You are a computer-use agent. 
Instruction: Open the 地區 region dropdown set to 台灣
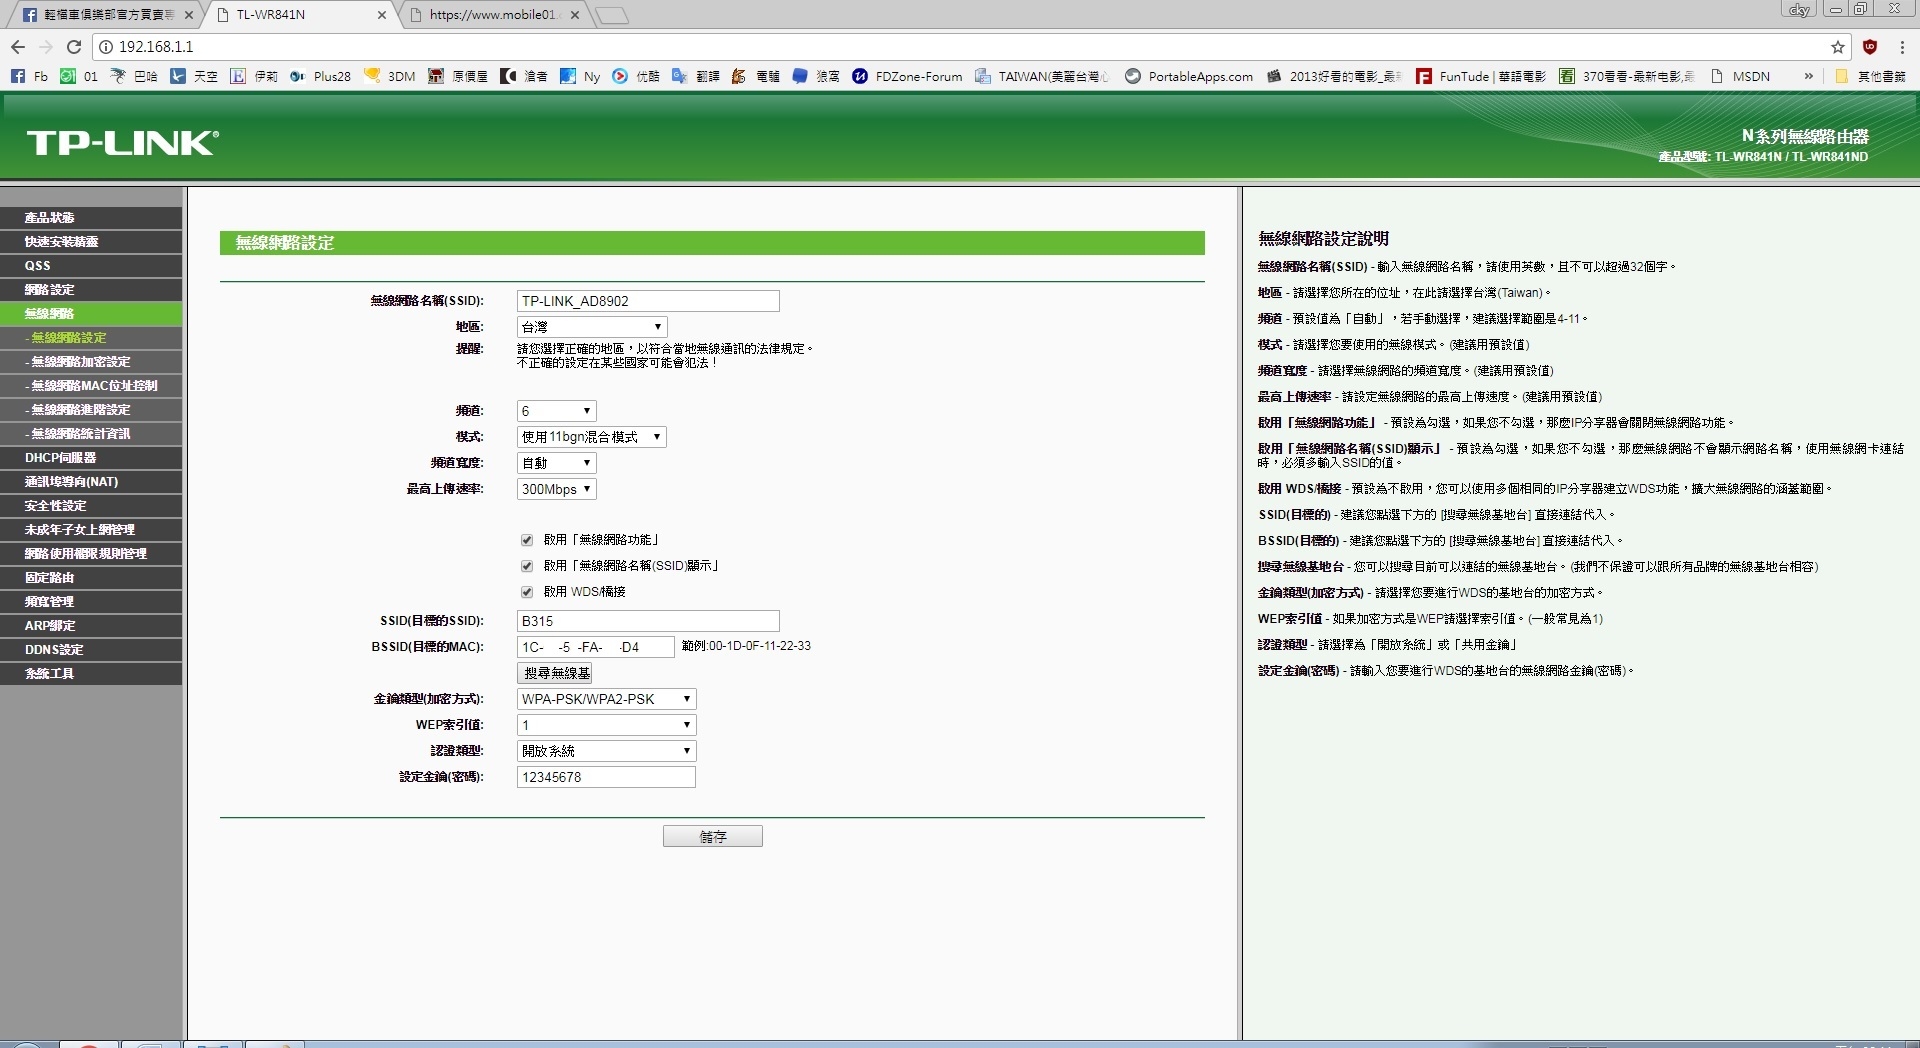coord(592,327)
